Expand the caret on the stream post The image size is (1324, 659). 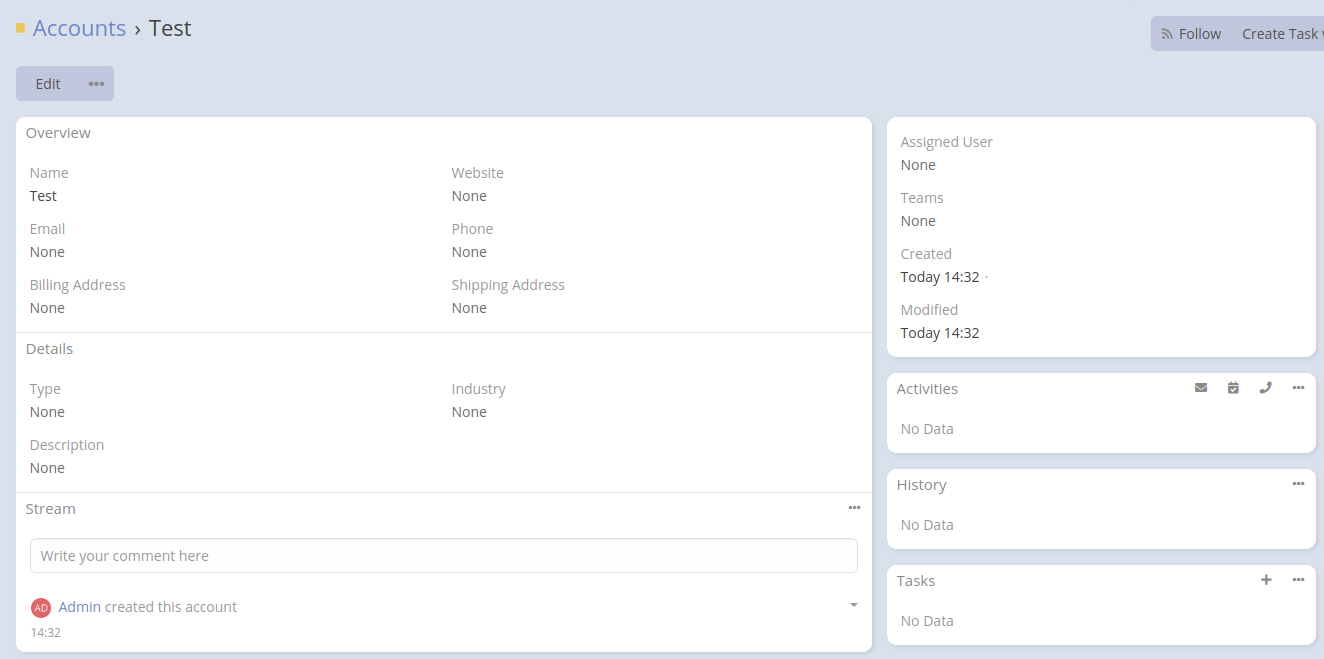click(x=853, y=605)
